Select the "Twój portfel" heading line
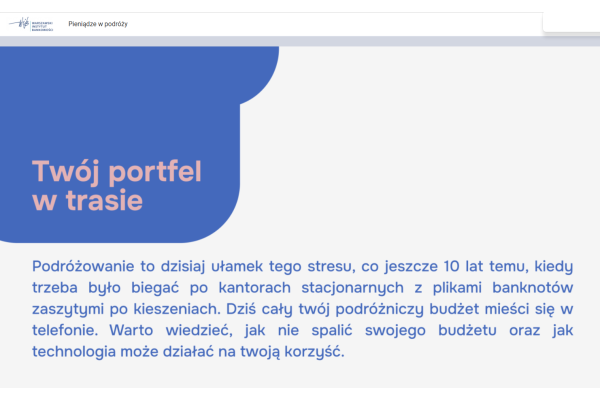Screen dimensions: 600x400 pos(117,171)
